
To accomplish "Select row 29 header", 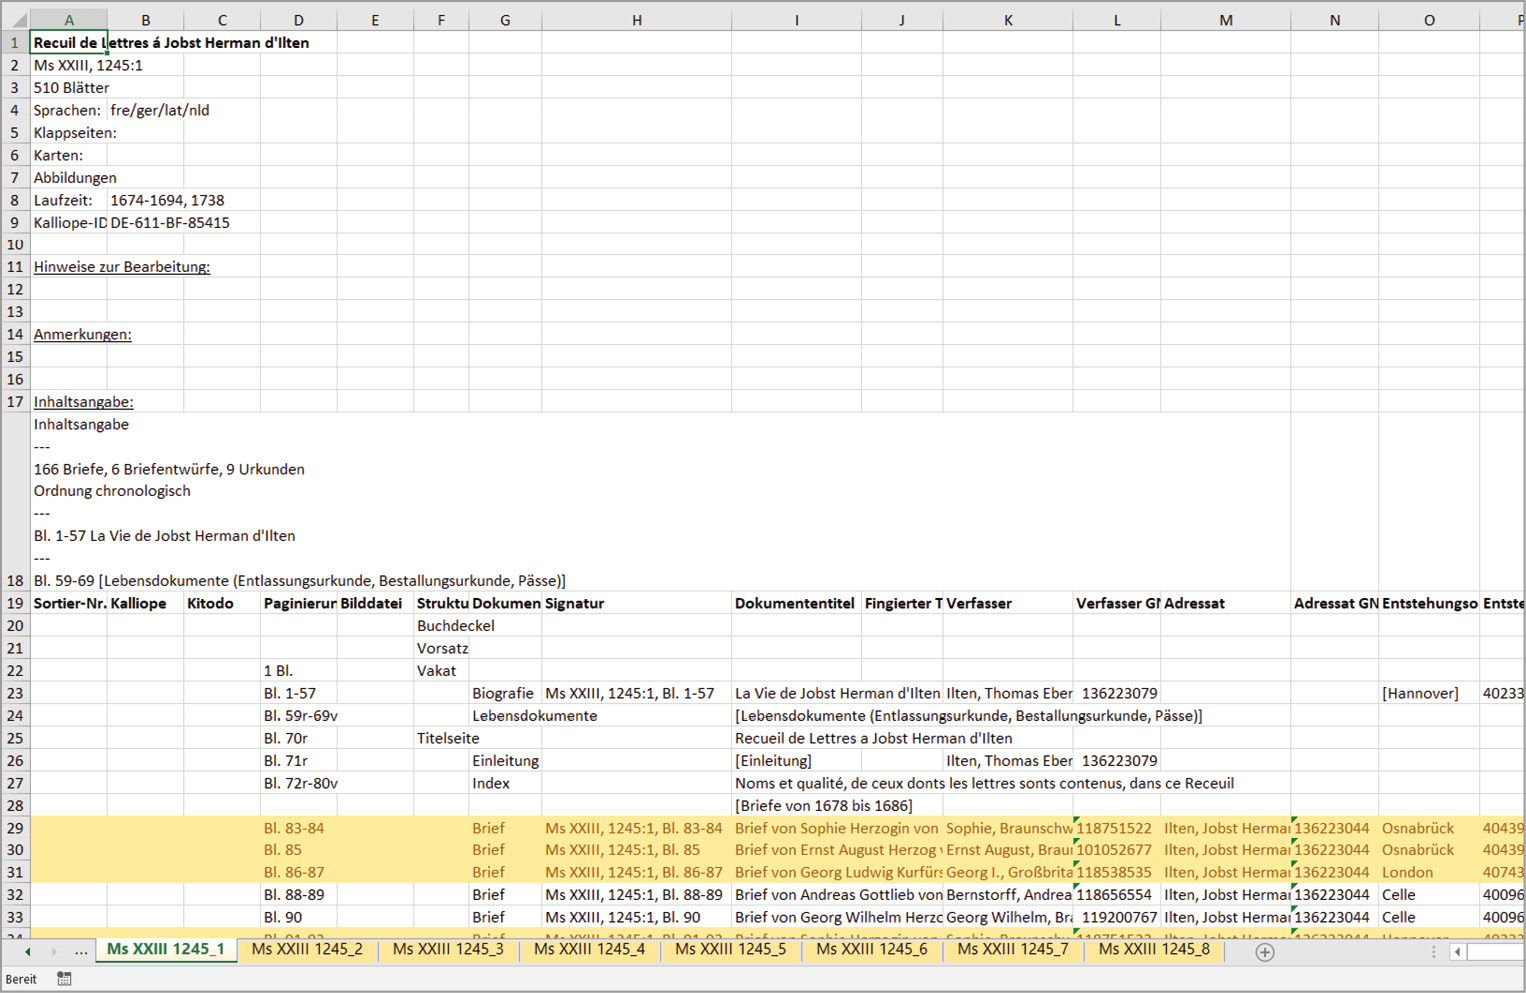I will (15, 828).
